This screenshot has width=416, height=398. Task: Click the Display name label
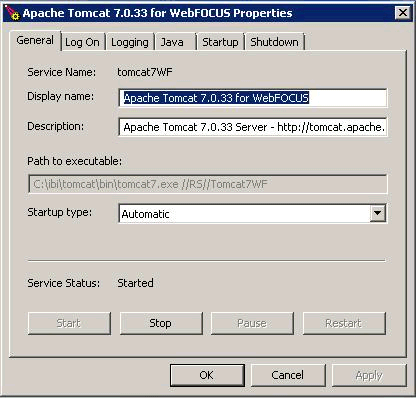(x=61, y=96)
